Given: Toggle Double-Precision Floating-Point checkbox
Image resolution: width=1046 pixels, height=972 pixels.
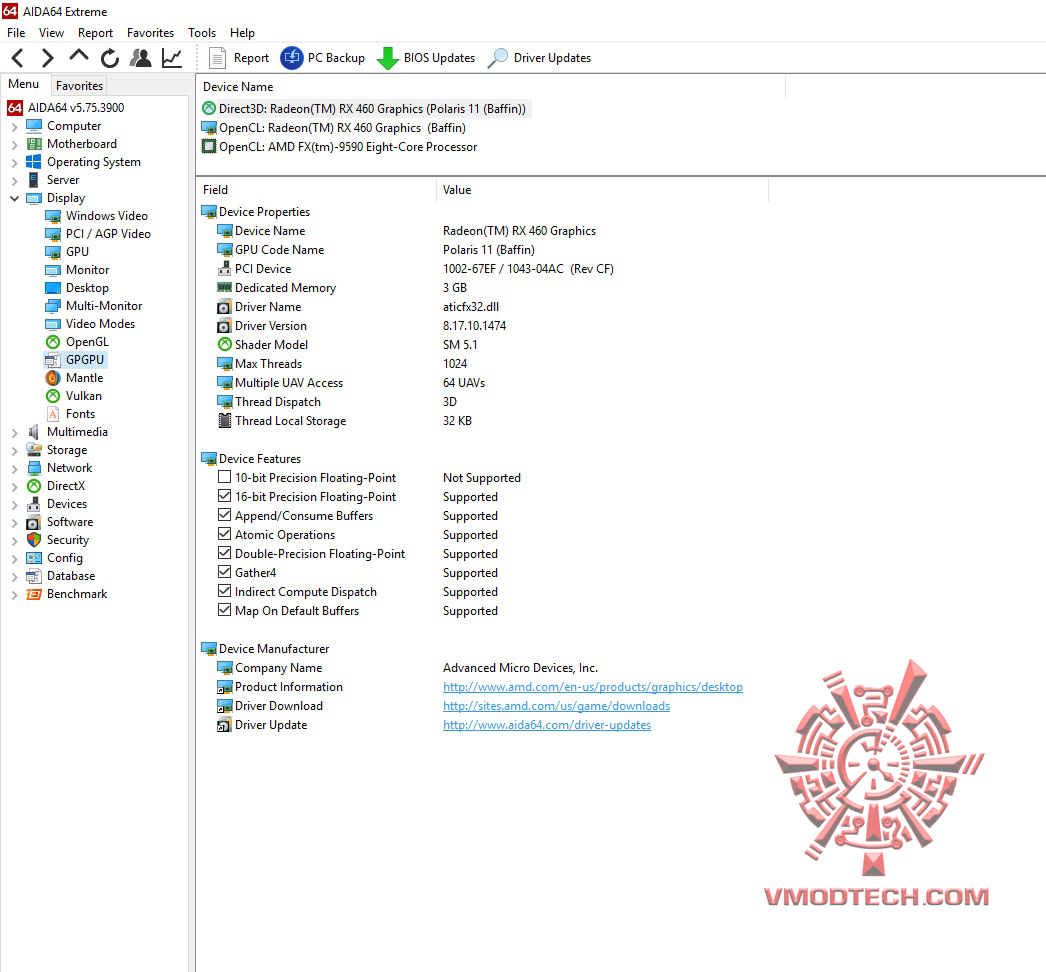Looking at the screenshot, I should (225, 553).
